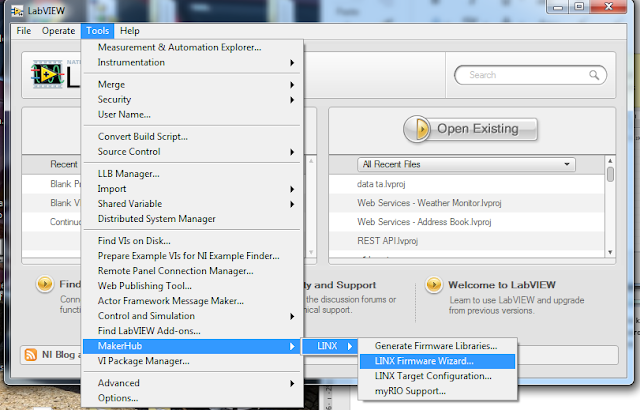
Task: Click the recent files scrollbar thumb
Action: coord(610,174)
